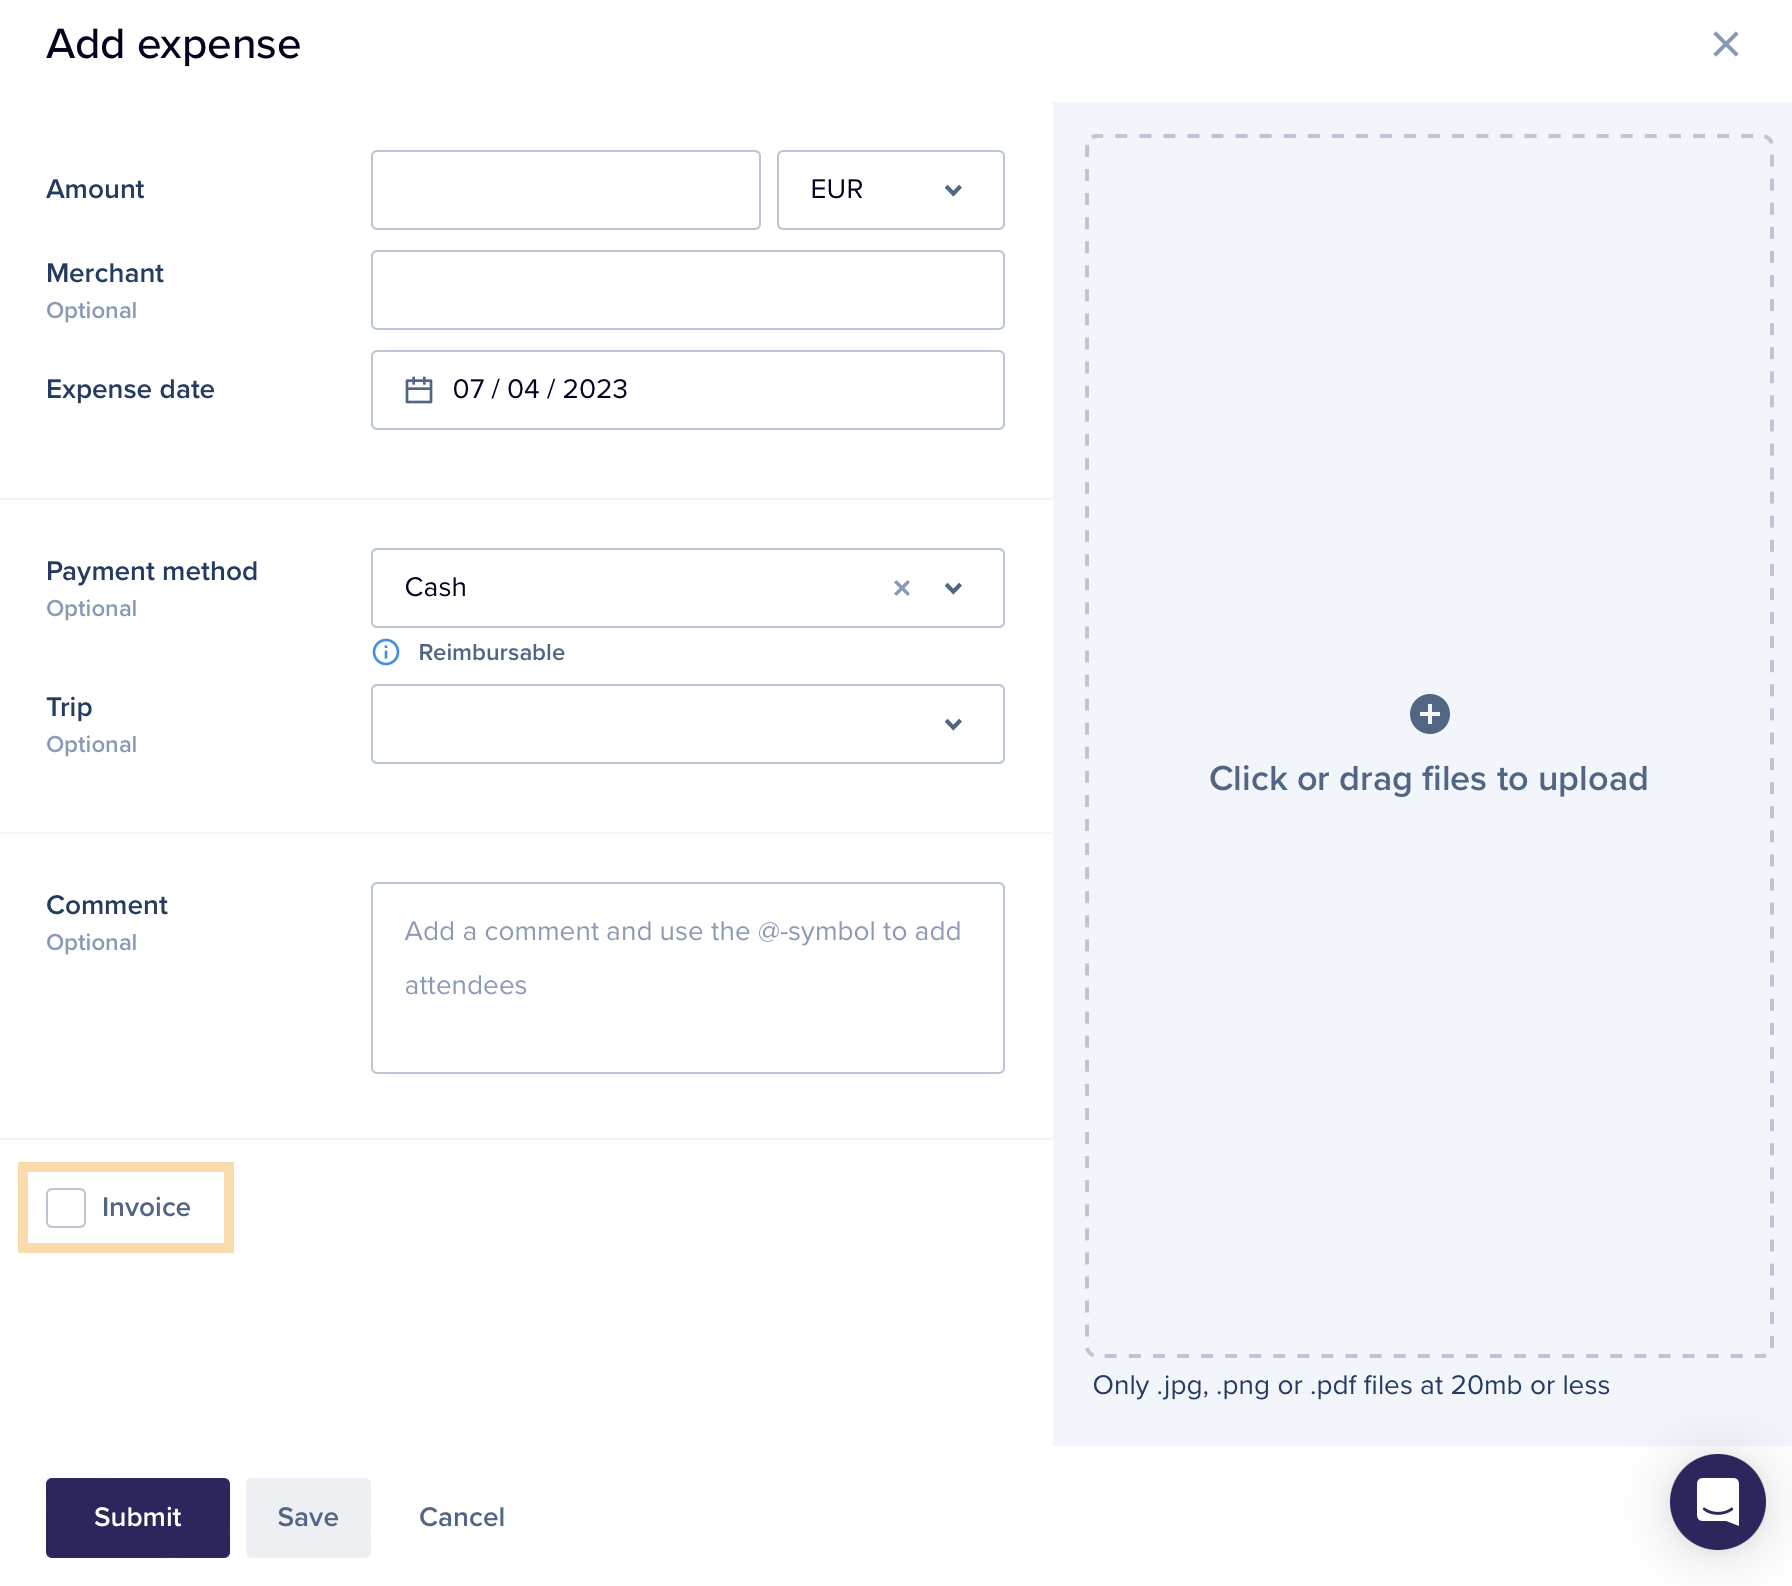Click the Save button
Screen dimensions: 1792x1586
coord(308,1518)
